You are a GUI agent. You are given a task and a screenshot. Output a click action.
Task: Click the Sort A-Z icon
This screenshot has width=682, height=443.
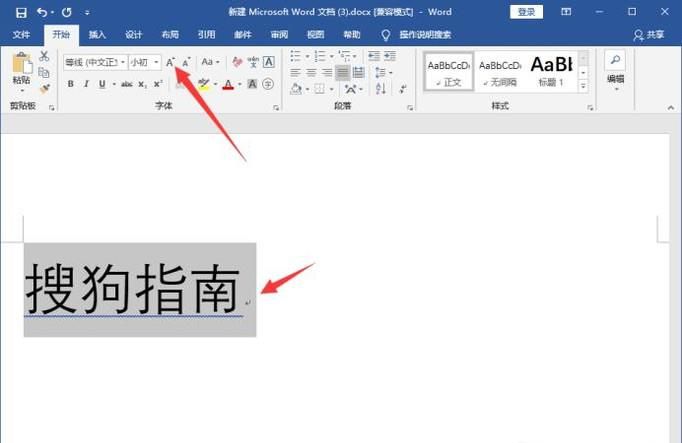coord(381,89)
